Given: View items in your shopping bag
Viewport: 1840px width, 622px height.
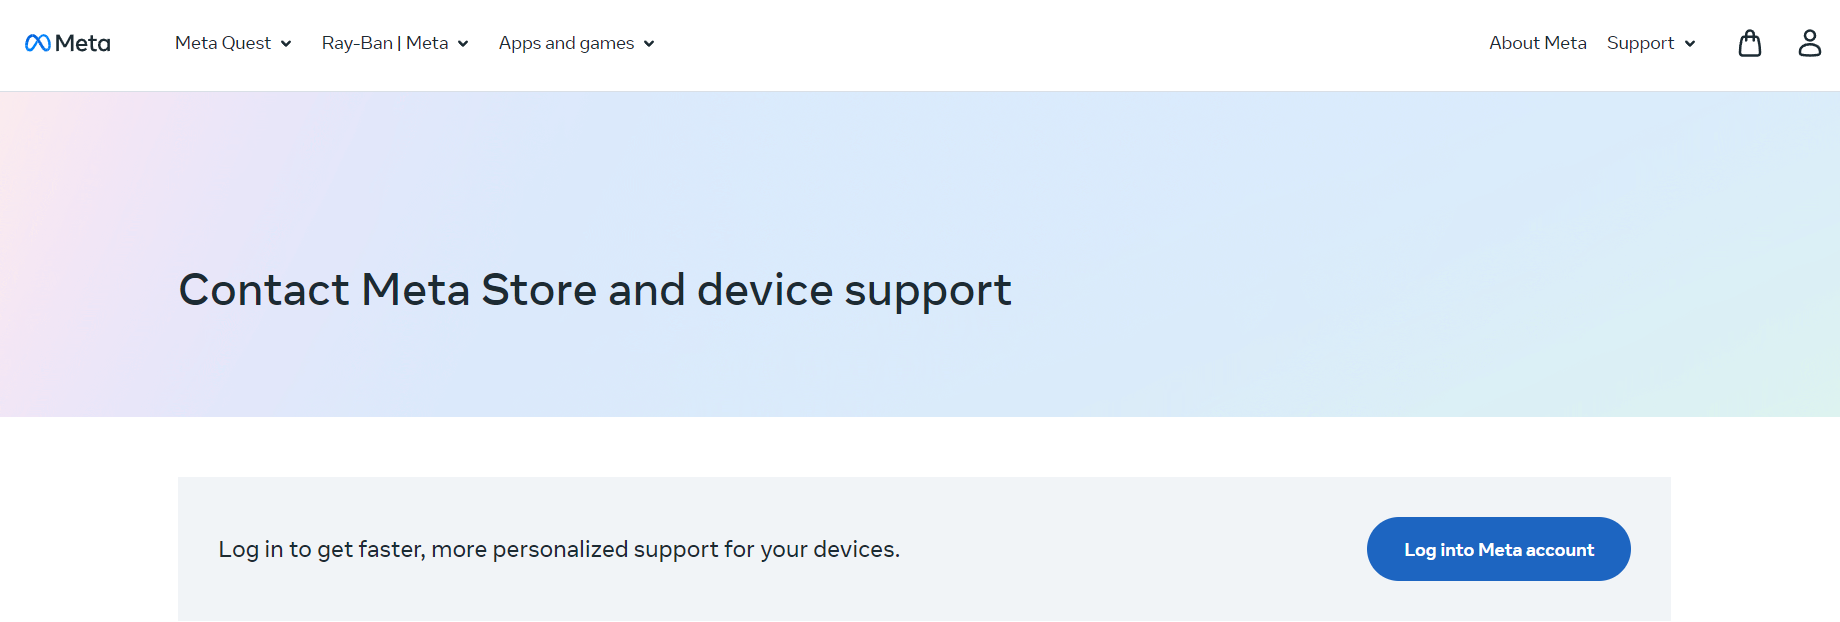Looking at the screenshot, I should pyautogui.click(x=1750, y=43).
